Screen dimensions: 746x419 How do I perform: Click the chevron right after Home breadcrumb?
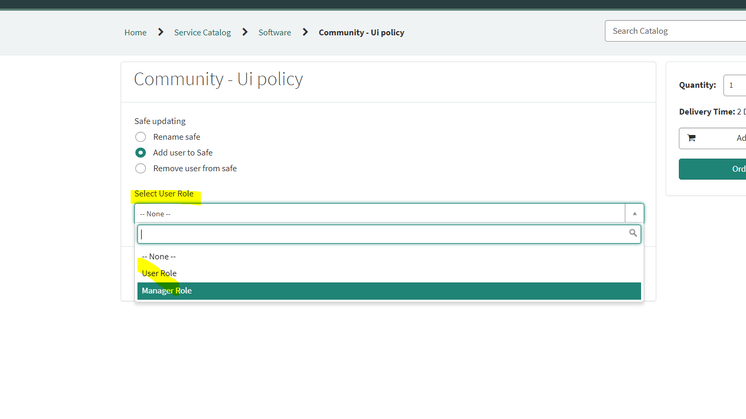tap(160, 32)
